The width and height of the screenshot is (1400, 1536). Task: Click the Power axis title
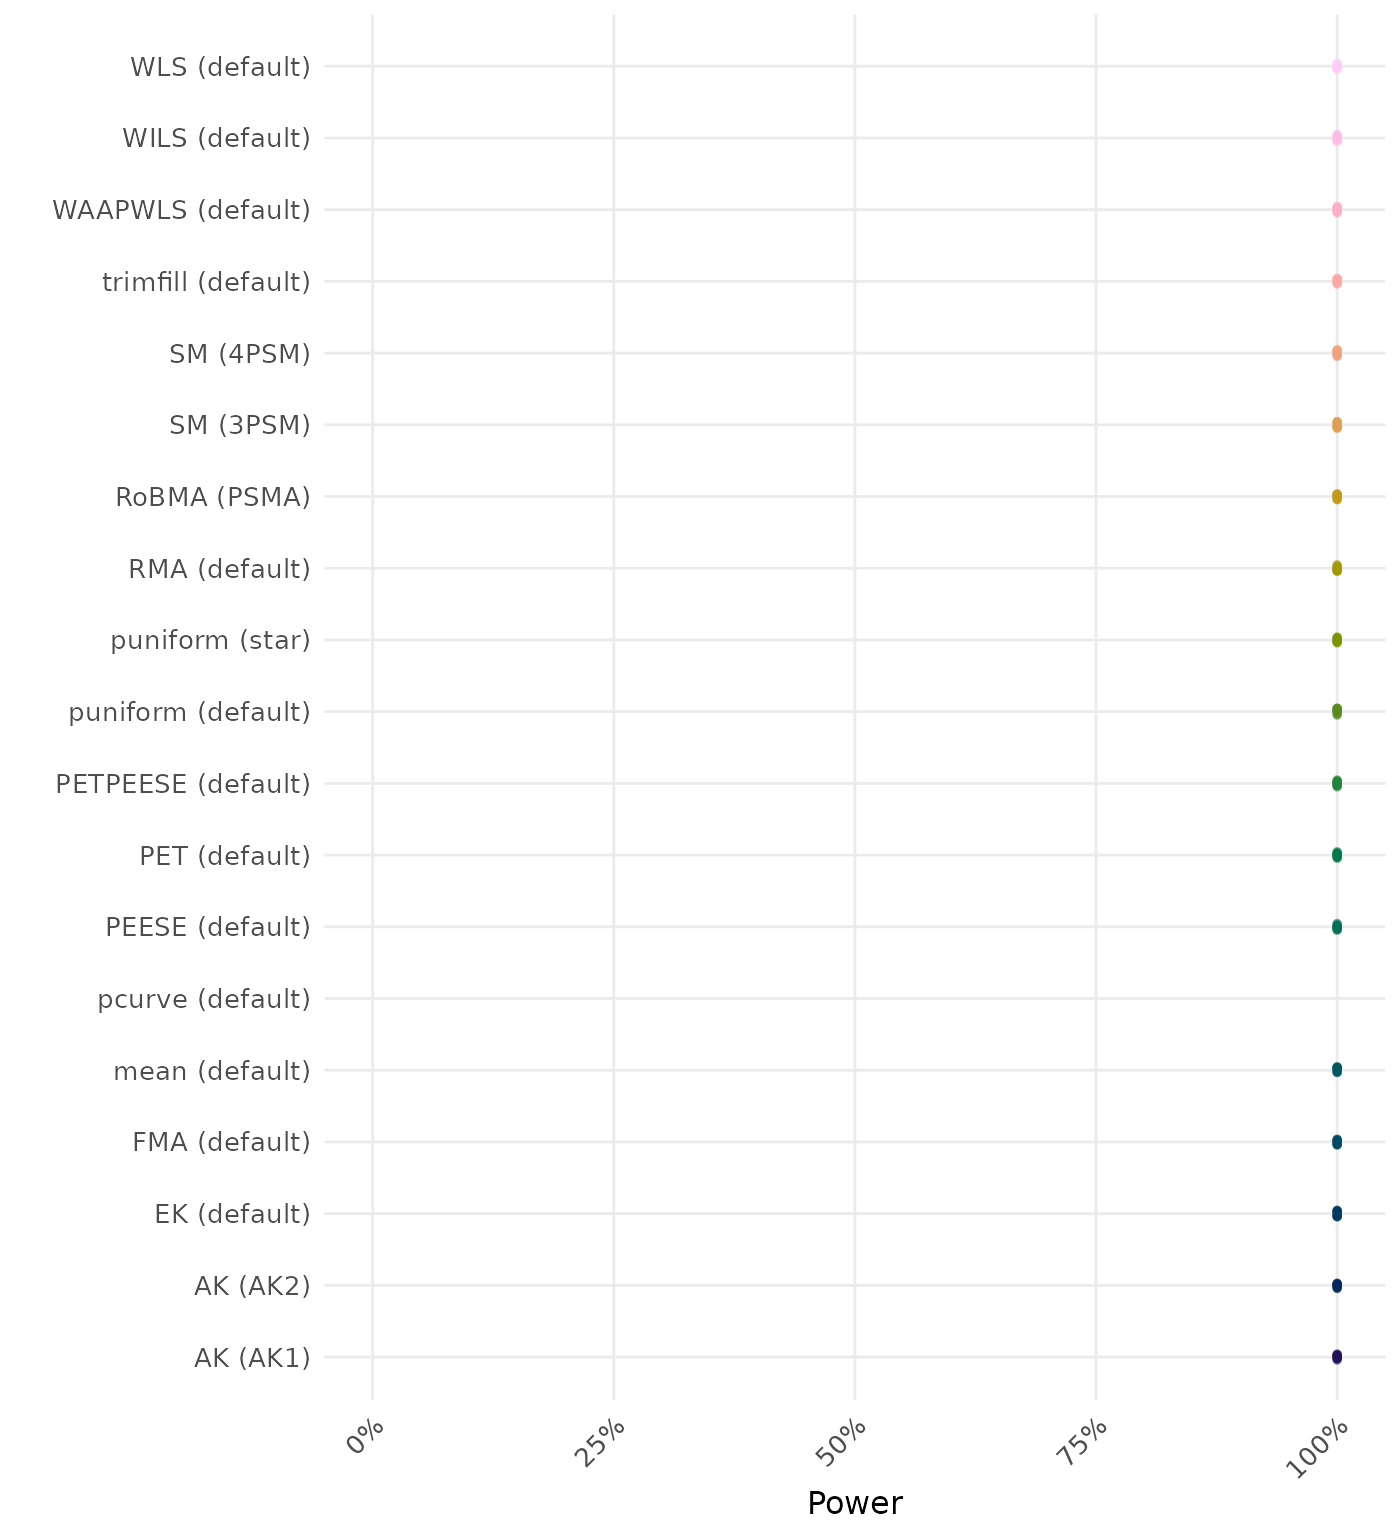point(854,1503)
